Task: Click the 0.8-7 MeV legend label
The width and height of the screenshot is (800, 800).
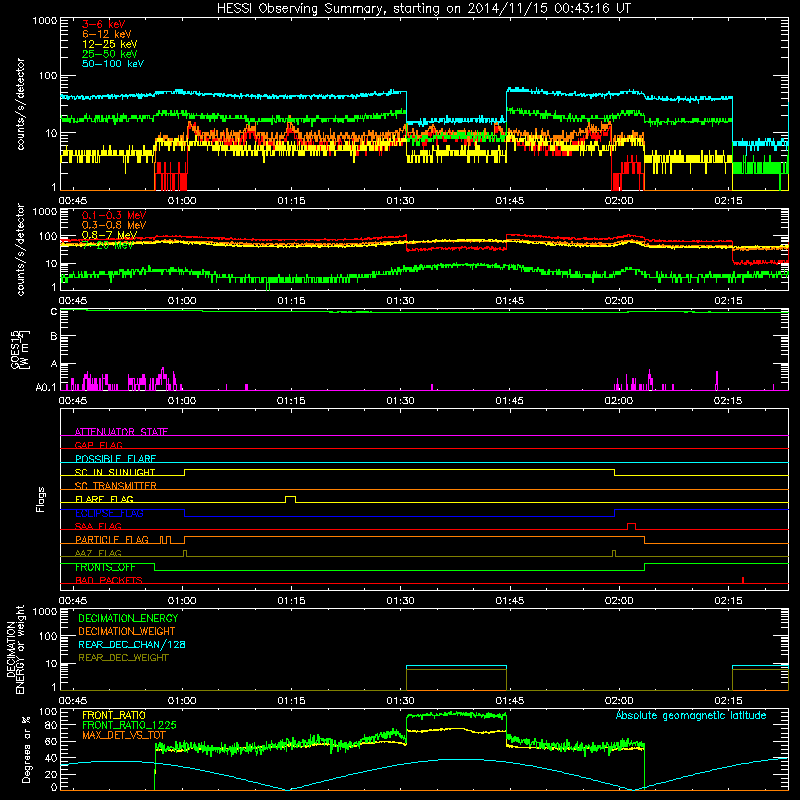Action: coord(110,235)
